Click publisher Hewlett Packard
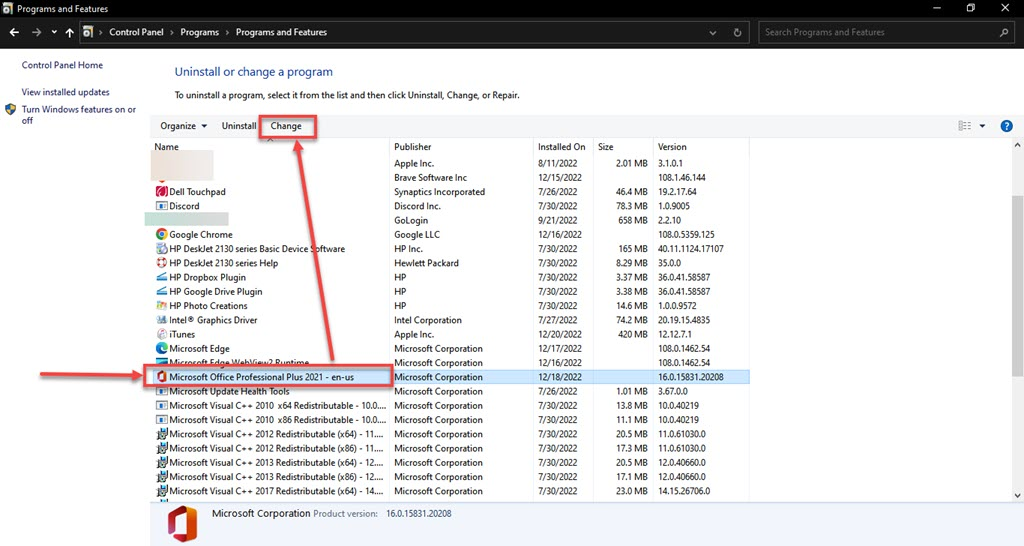 [426, 263]
